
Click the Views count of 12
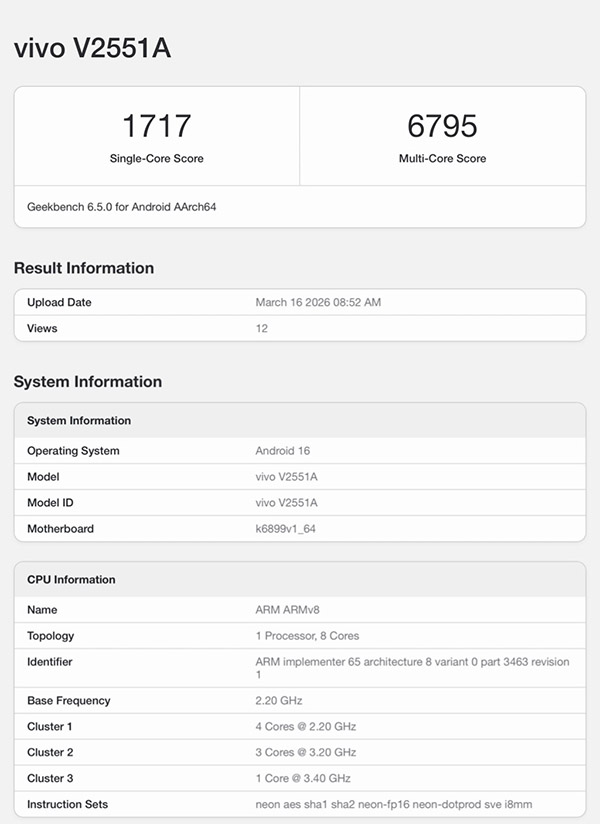(262, 328)
